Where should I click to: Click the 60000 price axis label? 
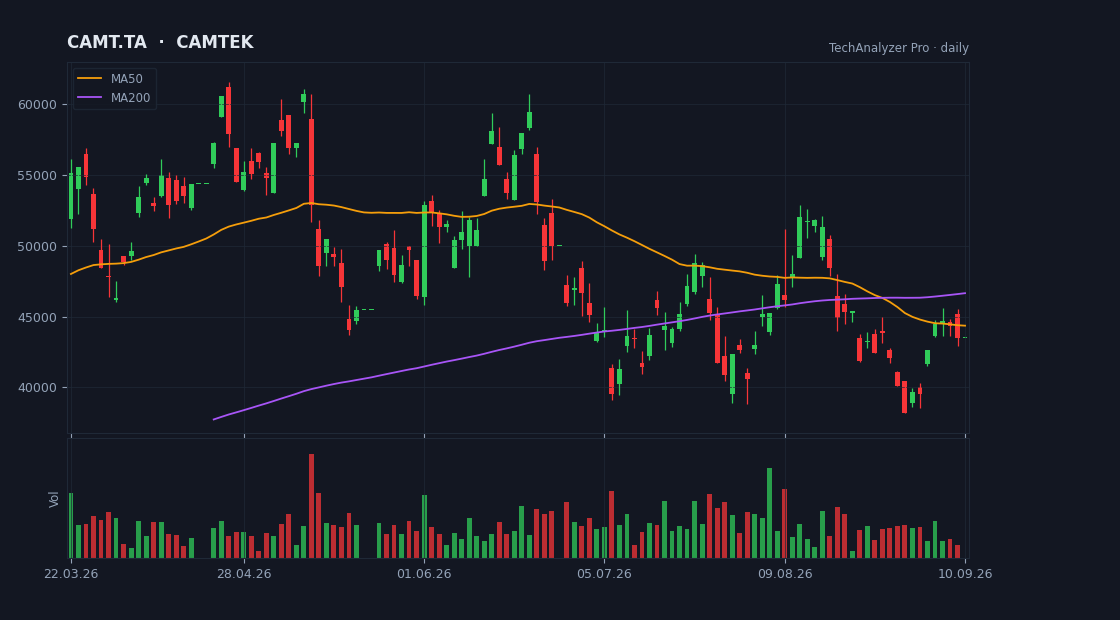(37, 105)
